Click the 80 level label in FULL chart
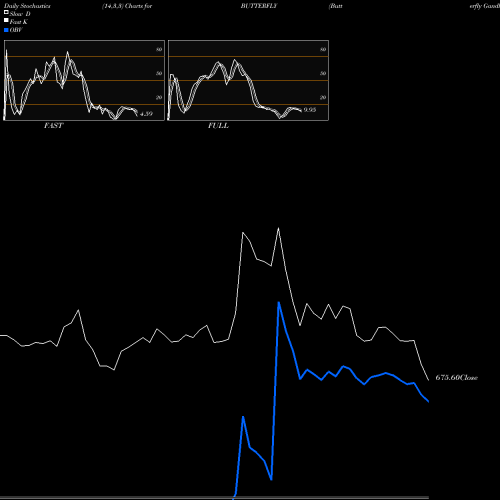Viewport: 500px width, 500px height. click(x=323, y=49)
